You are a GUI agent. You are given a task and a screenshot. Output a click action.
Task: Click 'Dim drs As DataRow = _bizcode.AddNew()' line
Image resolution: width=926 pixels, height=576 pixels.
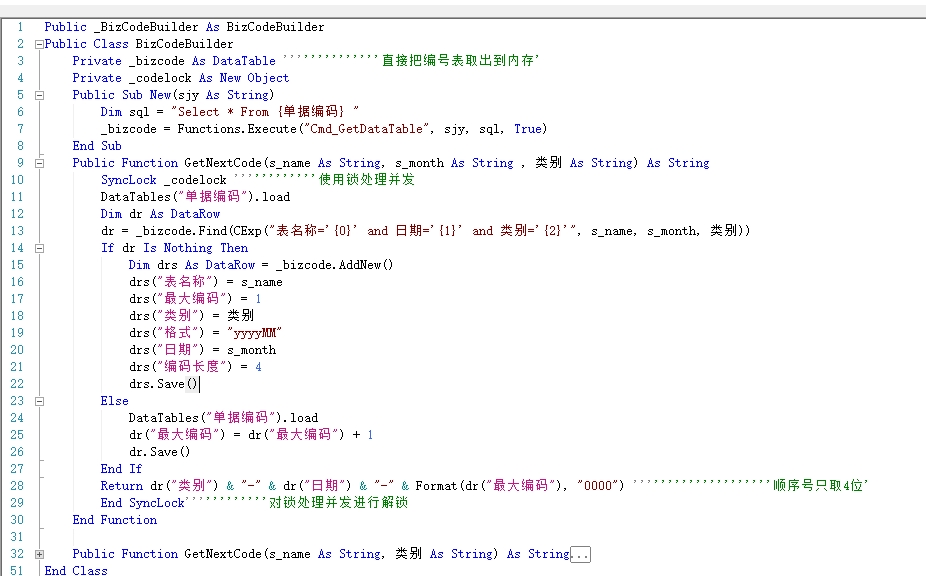tap(261, 265)
